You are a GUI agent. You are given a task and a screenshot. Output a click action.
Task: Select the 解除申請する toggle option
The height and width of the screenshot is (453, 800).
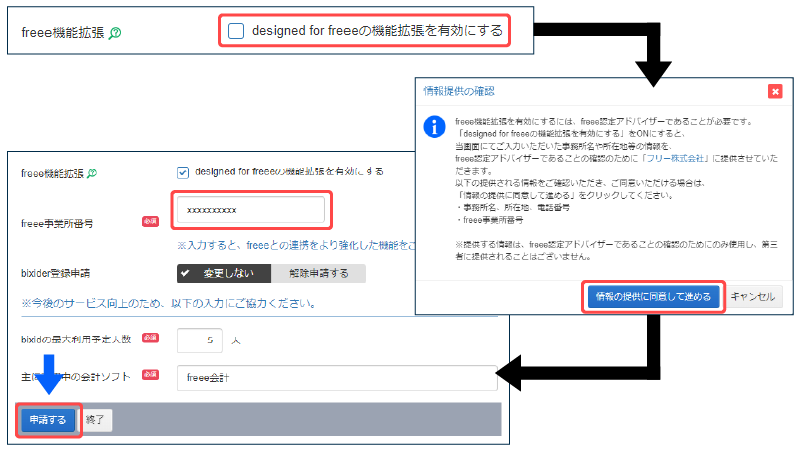coord(318,273)
